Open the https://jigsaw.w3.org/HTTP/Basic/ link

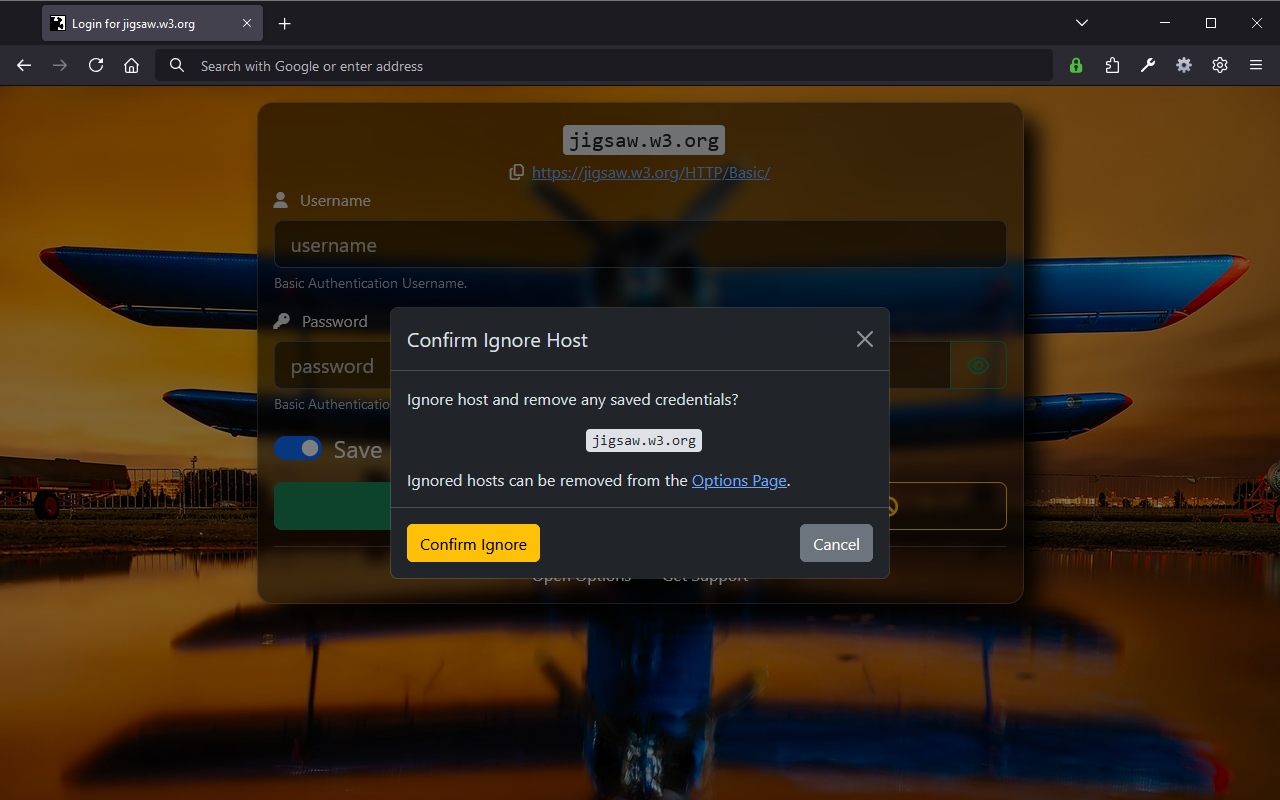(651, 172)
